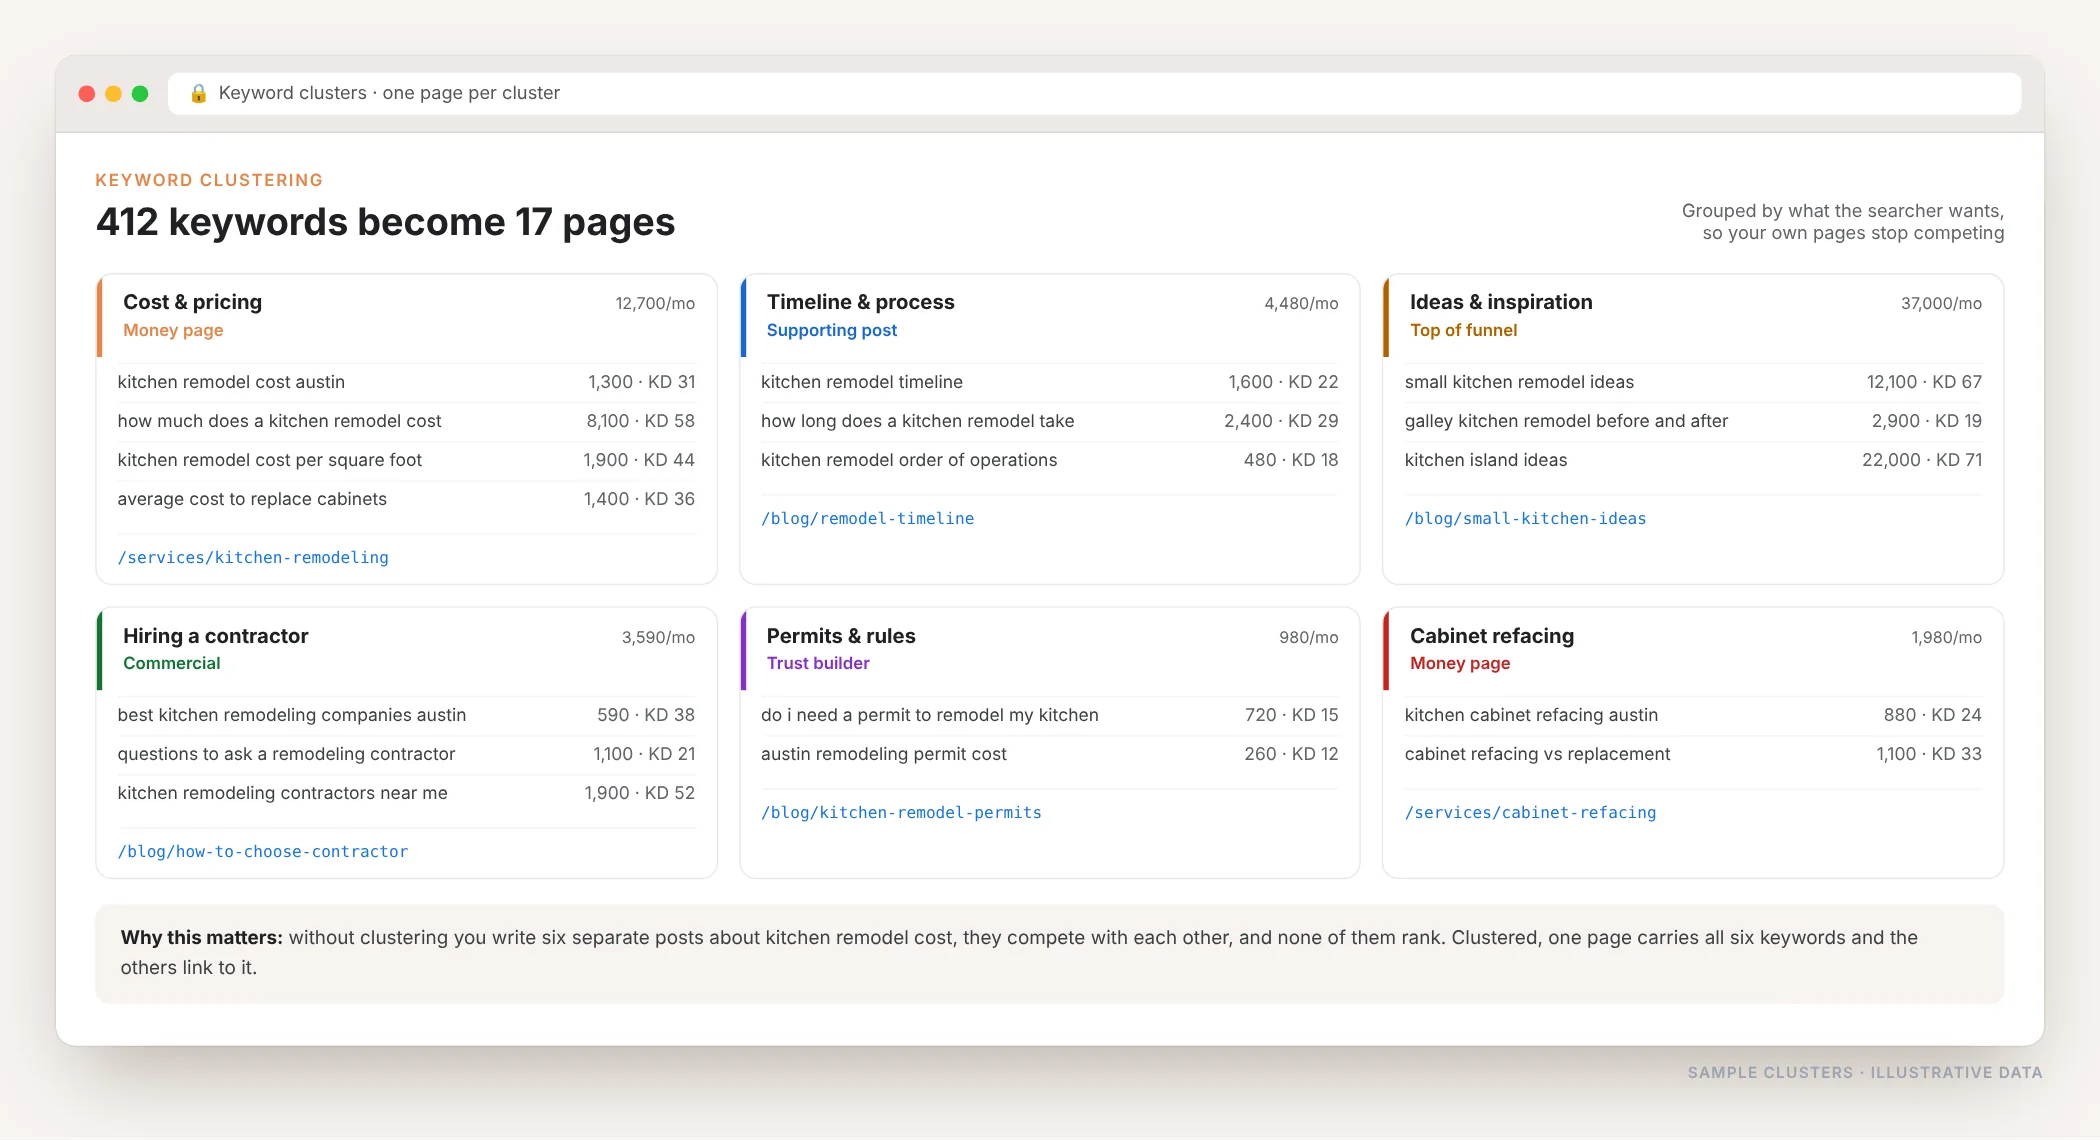
Task: Click the 'Commercial' label
Action: (172, 663)
